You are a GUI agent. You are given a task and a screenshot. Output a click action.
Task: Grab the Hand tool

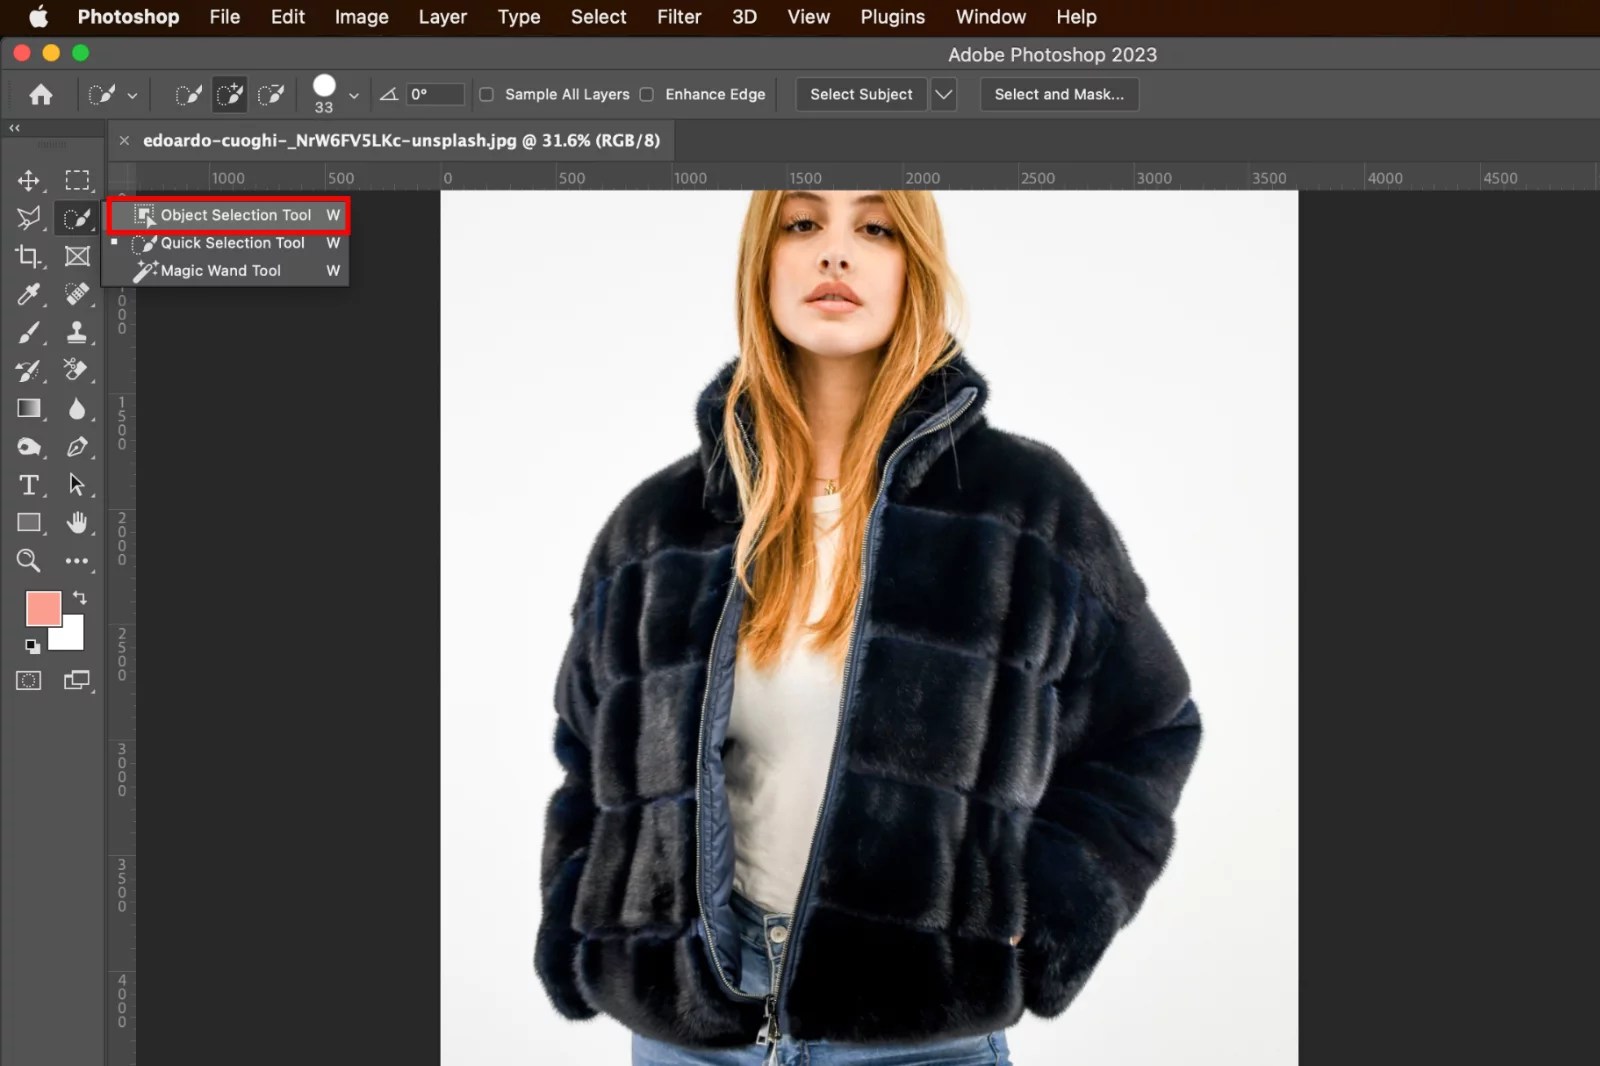pos(76,522)
